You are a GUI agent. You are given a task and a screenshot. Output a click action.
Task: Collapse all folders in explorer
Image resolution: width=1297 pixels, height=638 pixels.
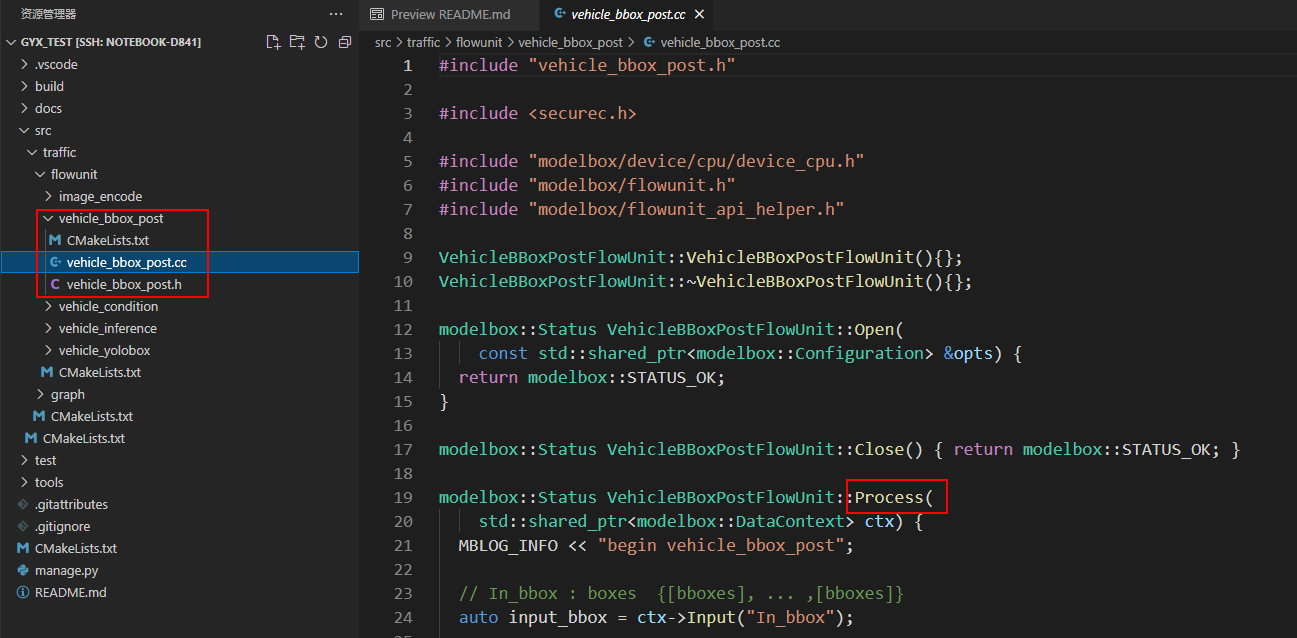pyautogui.click(x=345, y=42)
